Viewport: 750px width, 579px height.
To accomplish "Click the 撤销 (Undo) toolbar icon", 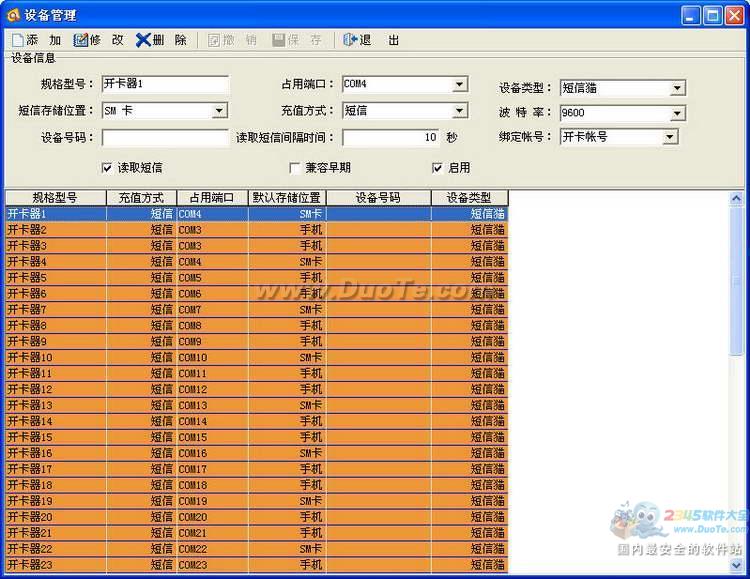I will point(213,40).
